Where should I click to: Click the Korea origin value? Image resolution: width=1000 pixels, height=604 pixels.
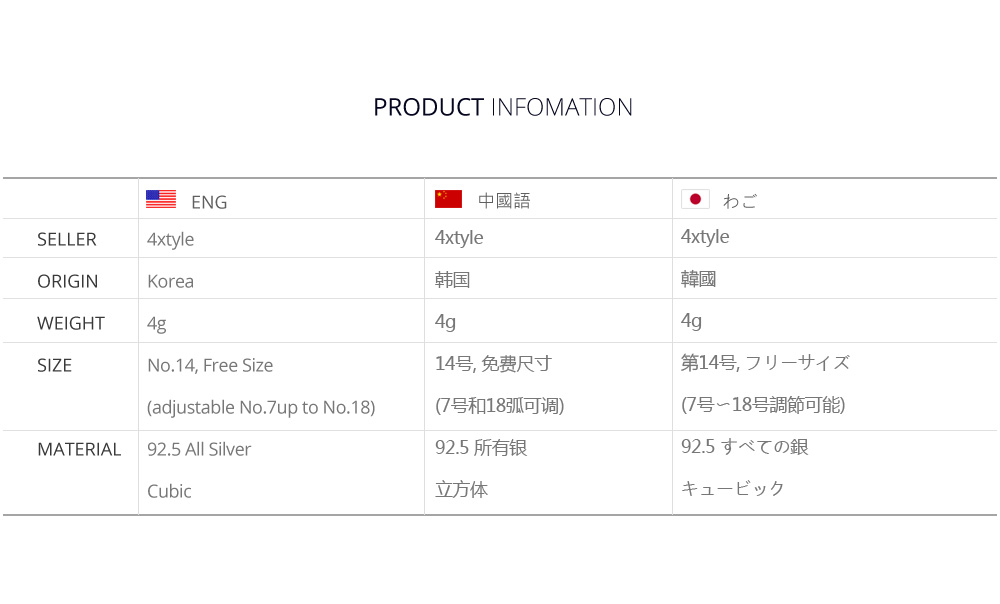(170, 281)
